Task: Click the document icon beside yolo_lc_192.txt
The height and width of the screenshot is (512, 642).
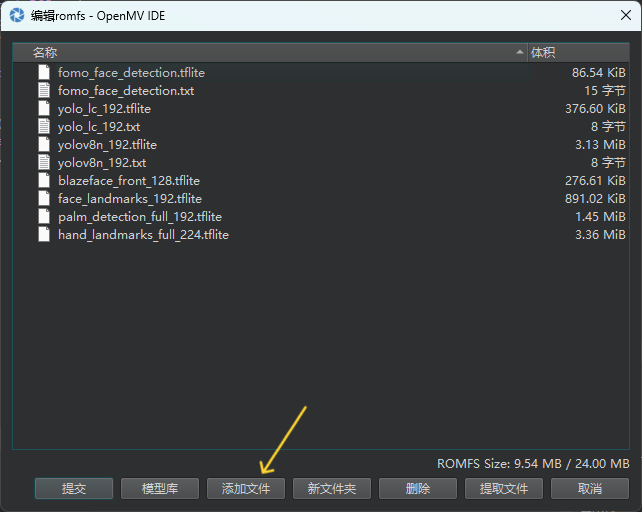Action: [x=43, y=127]
